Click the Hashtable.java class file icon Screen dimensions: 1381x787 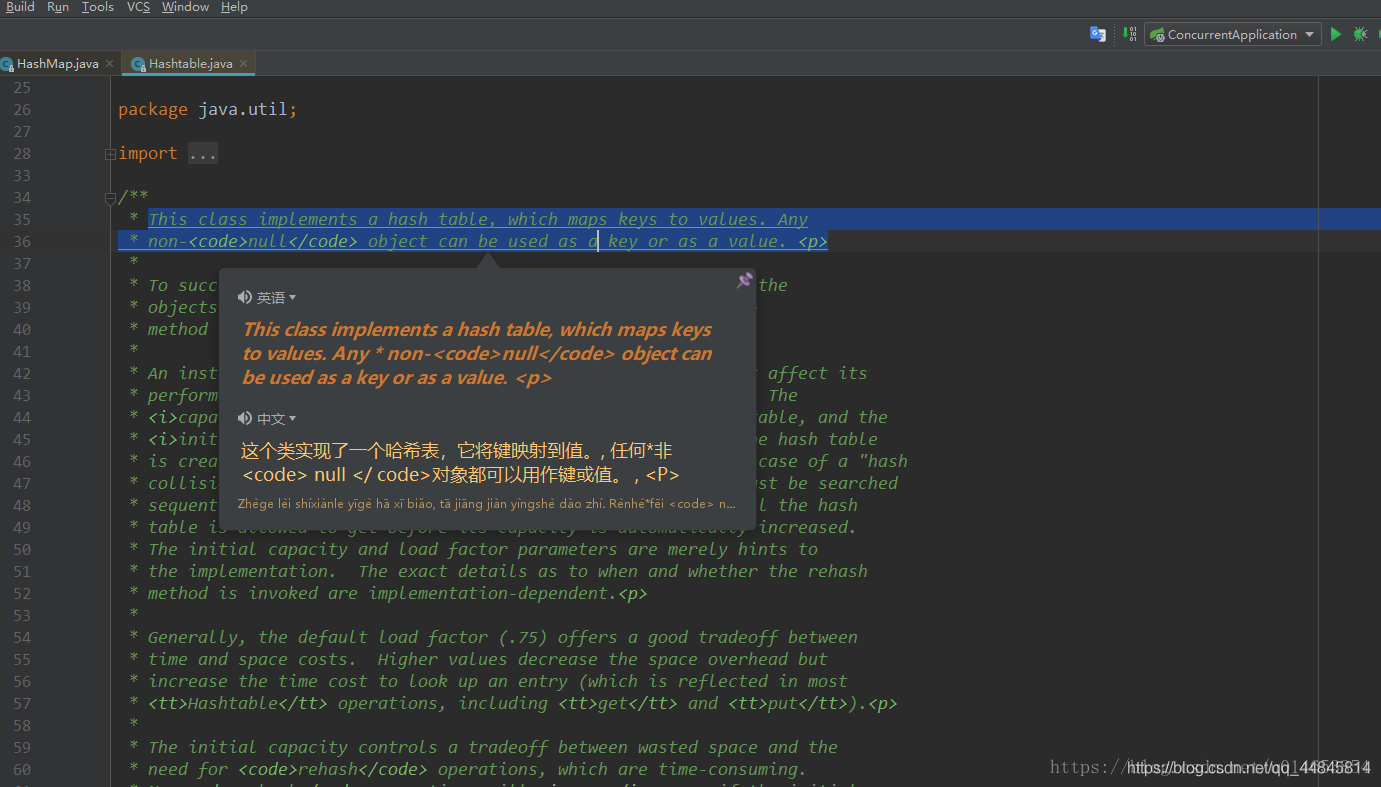pos(138,64)
